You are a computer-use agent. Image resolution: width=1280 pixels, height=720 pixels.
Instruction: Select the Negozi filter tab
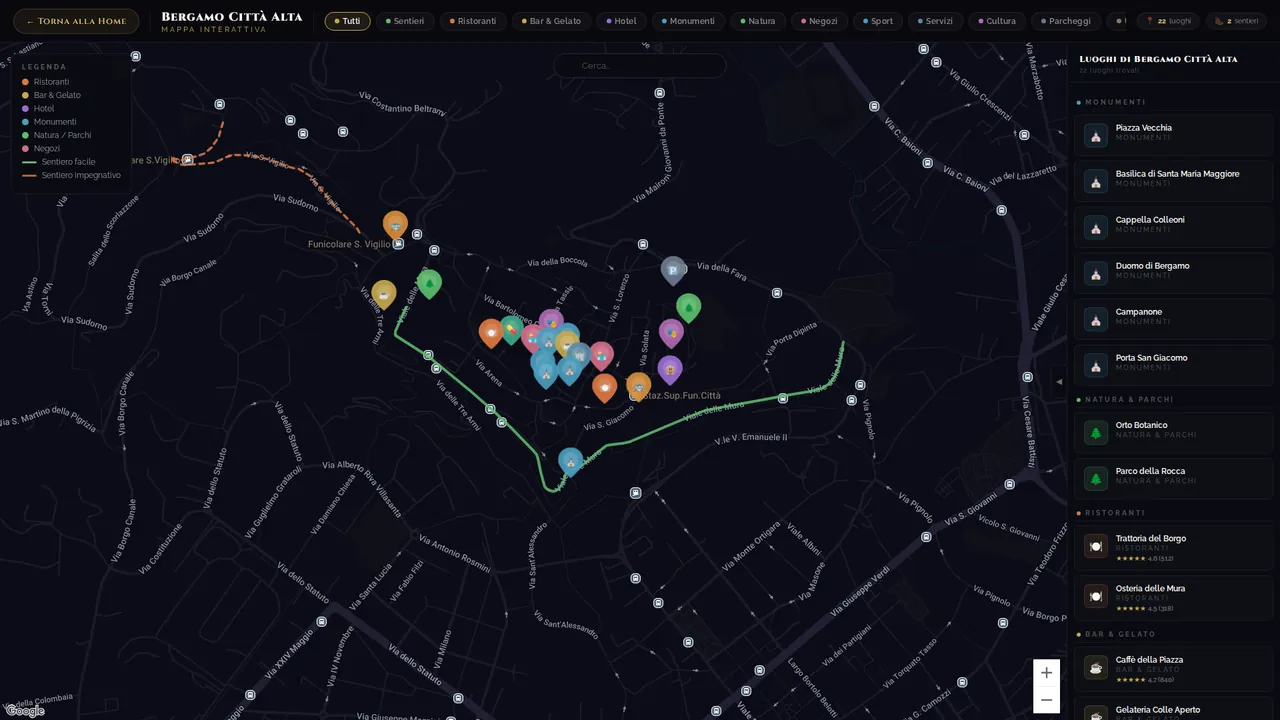tap(819, 21)
